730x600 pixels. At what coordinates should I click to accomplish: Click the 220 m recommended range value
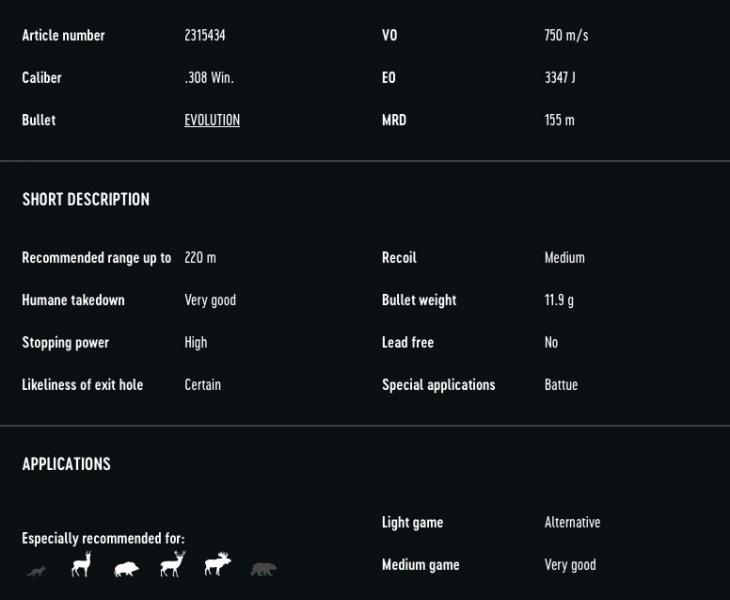click(x=200, y=258)
